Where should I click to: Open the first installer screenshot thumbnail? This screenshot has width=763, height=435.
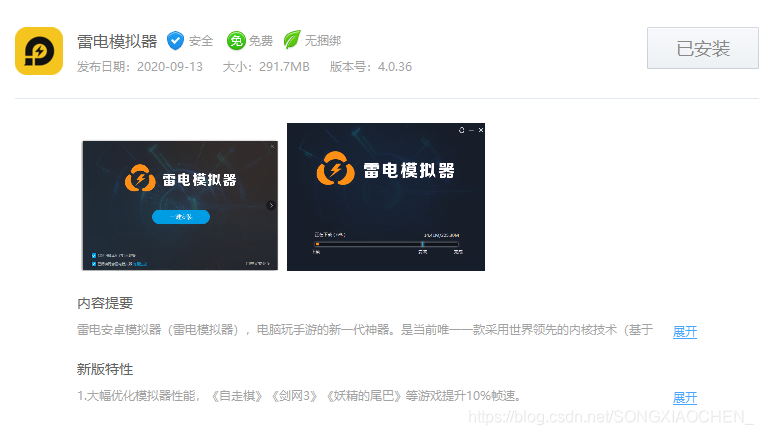[x=180, y=205]
